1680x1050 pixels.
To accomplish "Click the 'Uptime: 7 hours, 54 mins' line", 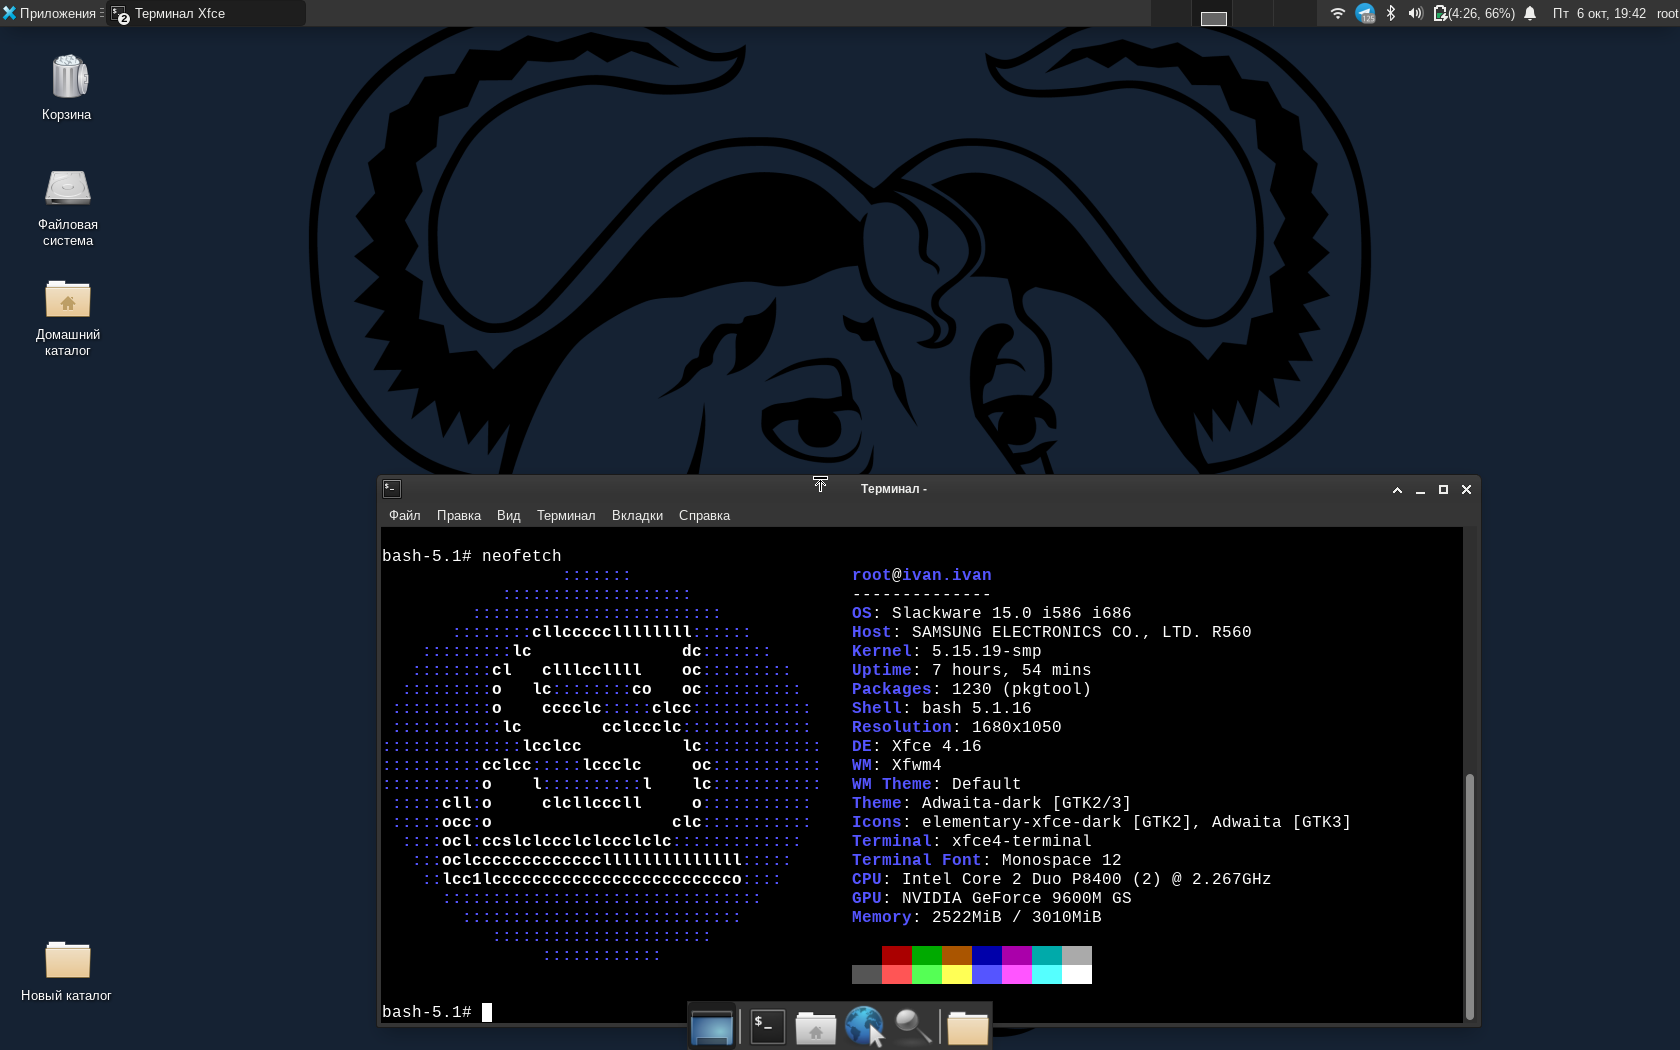I will tap(972, 670).
